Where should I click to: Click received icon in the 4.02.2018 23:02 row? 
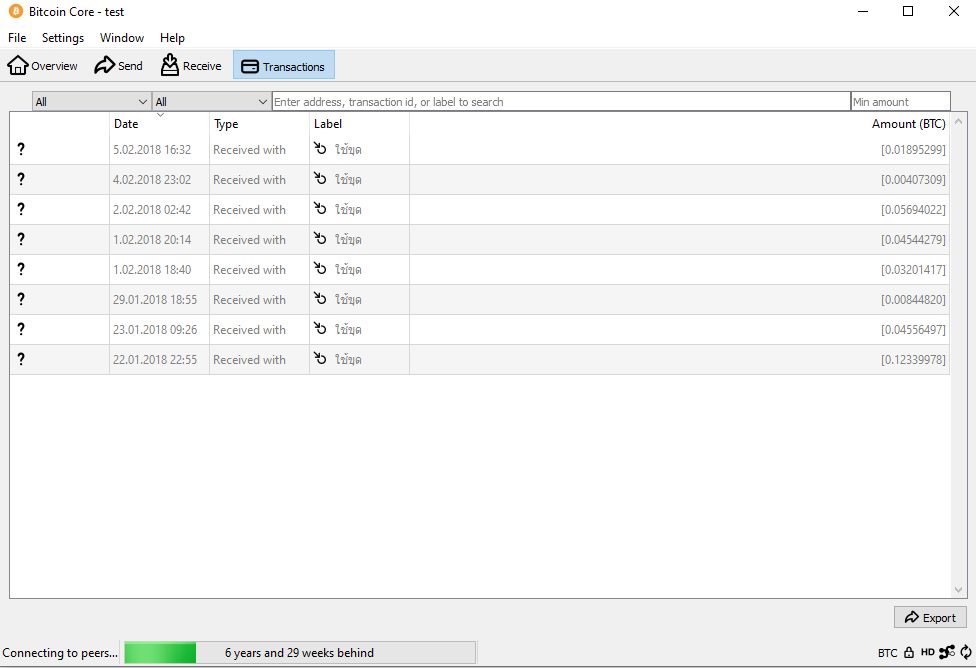coord(320,178)
